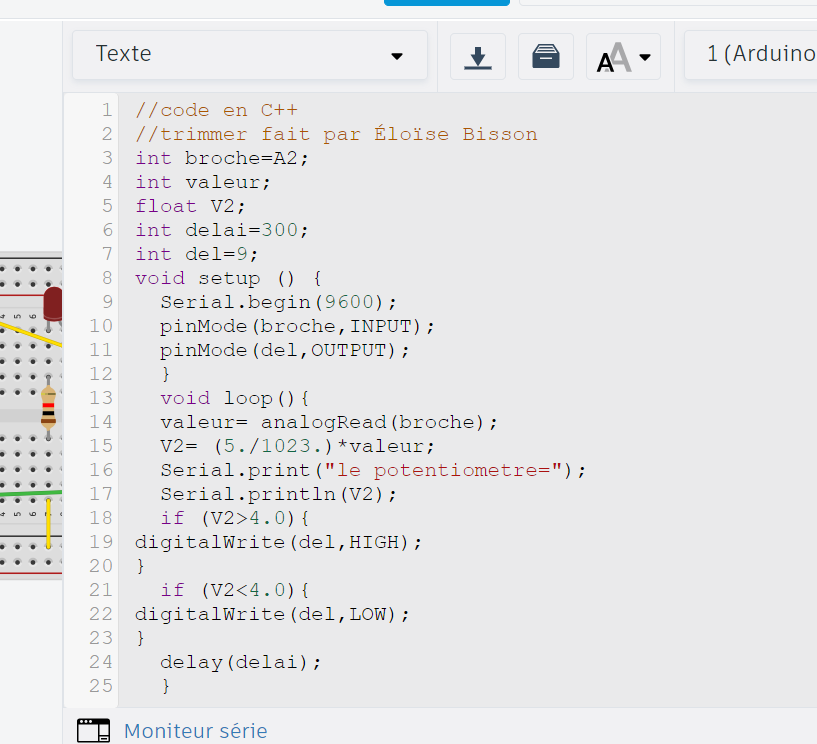
Task: Click line 'int valeur;'
Action: tap(203, 182)
